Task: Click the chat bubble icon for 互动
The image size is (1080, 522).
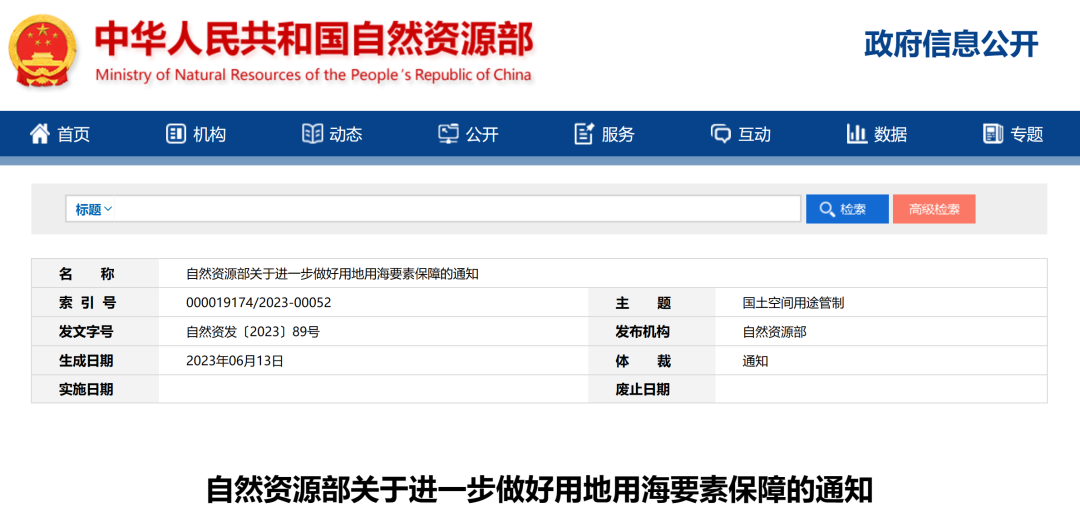Action: [721, 134]
